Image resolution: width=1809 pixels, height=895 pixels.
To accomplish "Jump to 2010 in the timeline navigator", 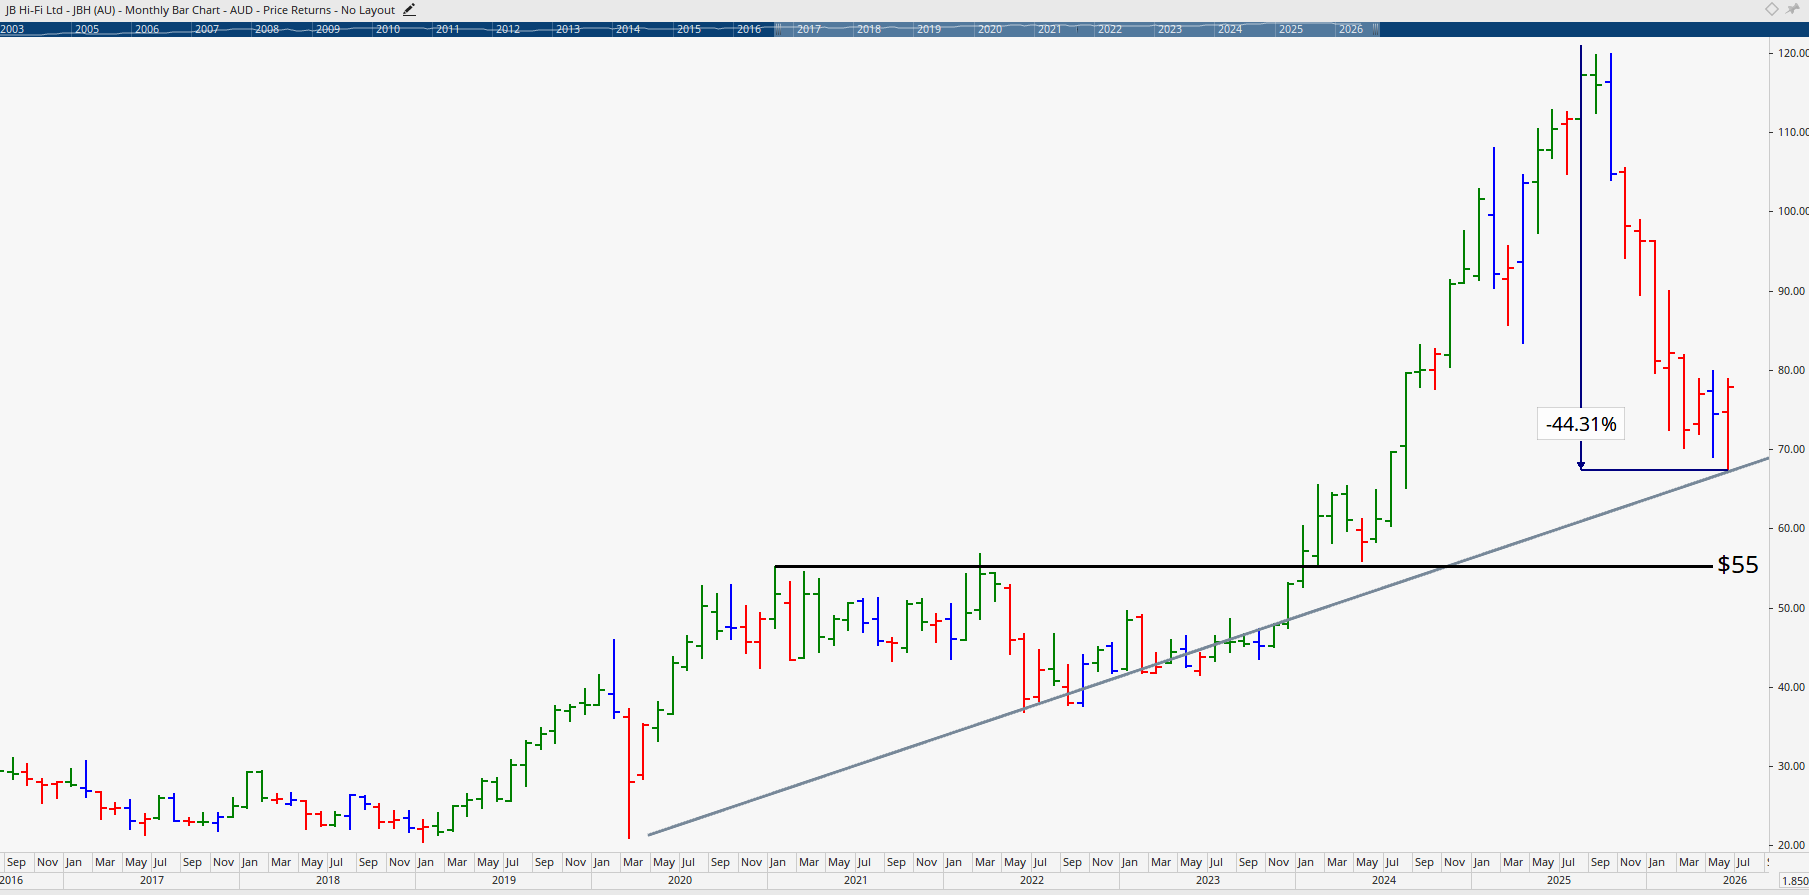I will (388, 29).
